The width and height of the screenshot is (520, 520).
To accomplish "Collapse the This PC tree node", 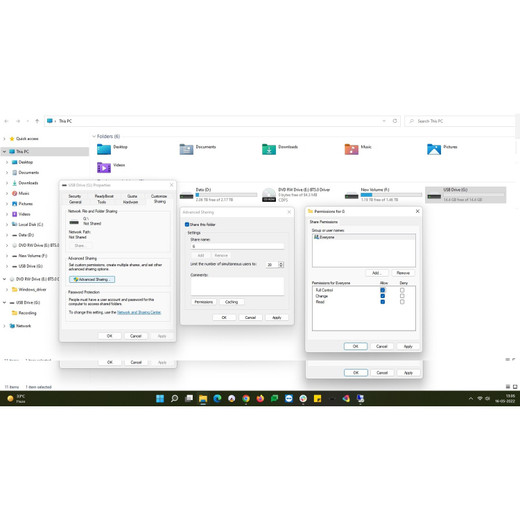I will coord(4,151).
